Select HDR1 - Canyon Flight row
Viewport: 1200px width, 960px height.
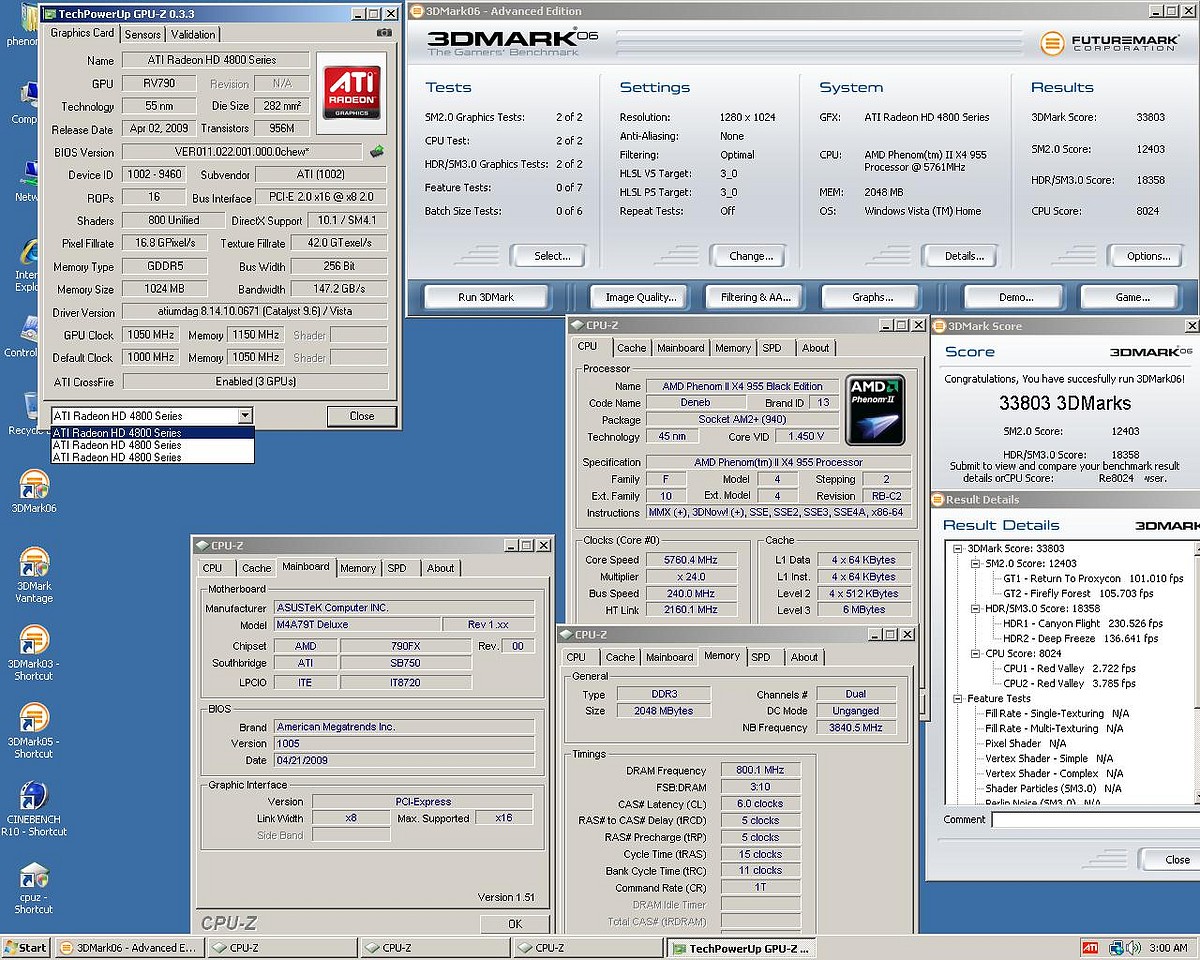click(x=1083, y=624)
